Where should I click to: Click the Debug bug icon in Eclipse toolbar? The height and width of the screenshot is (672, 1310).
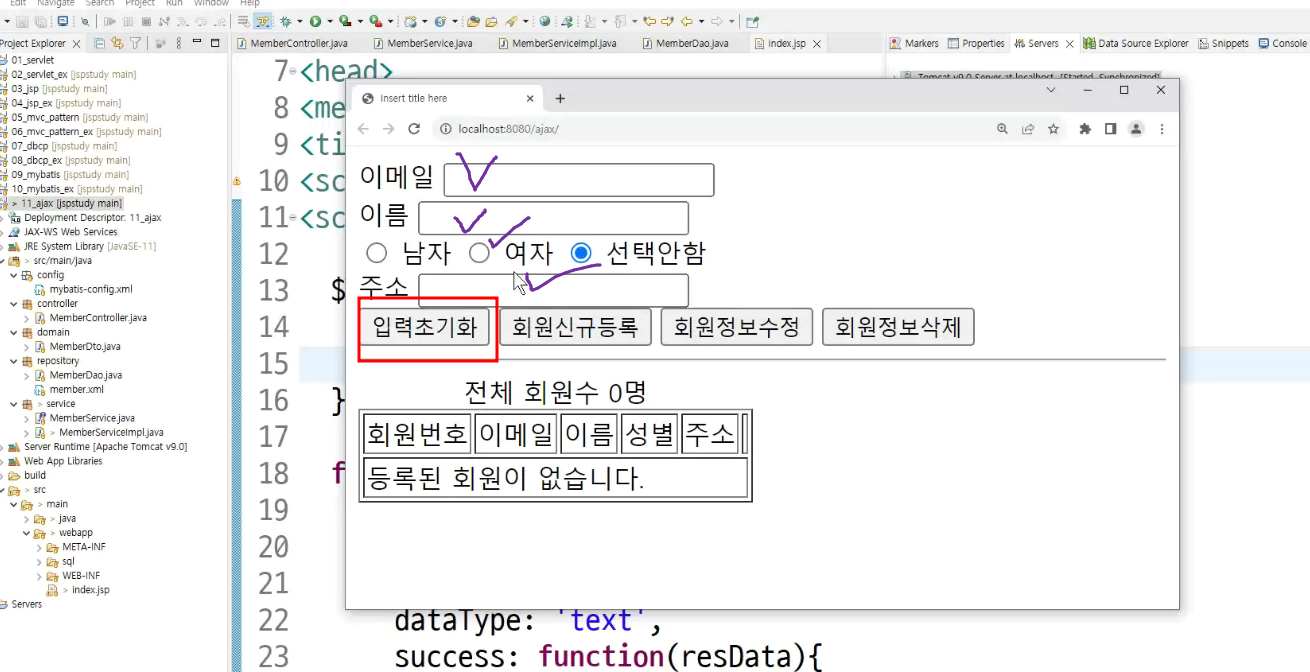point(285,21)
